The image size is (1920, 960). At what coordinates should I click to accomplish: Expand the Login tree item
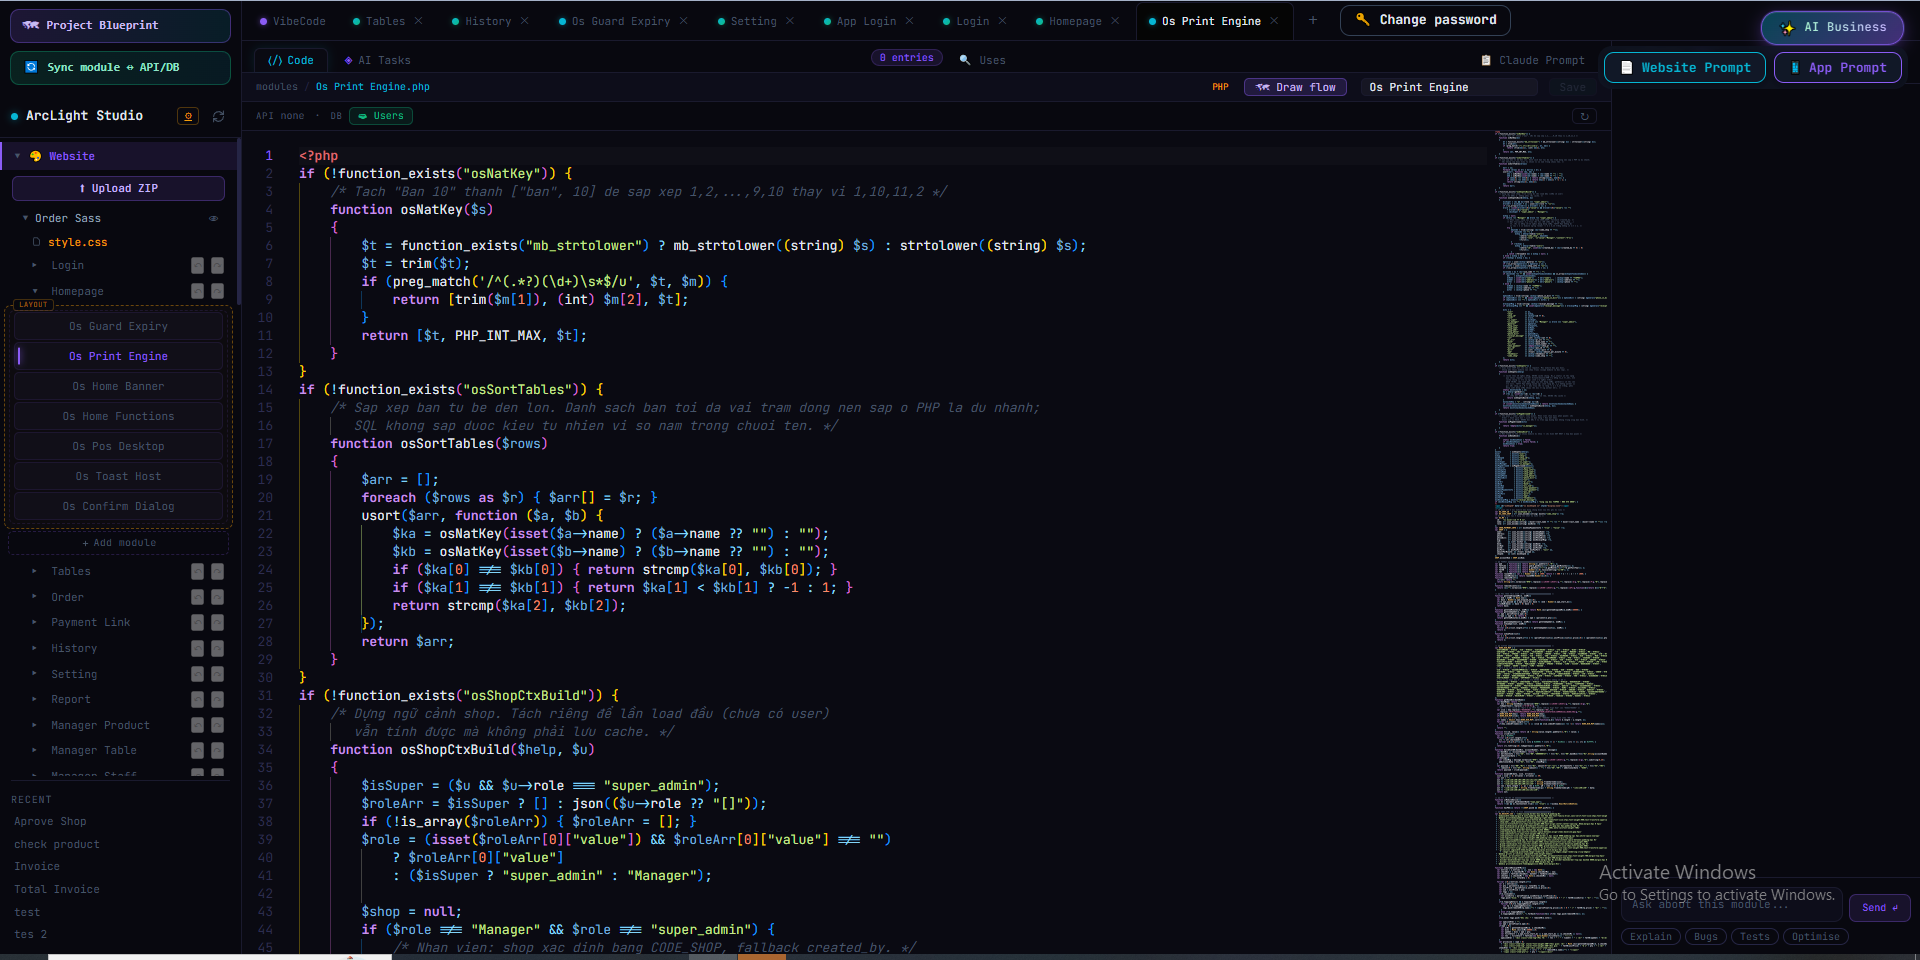click(34, 265)
